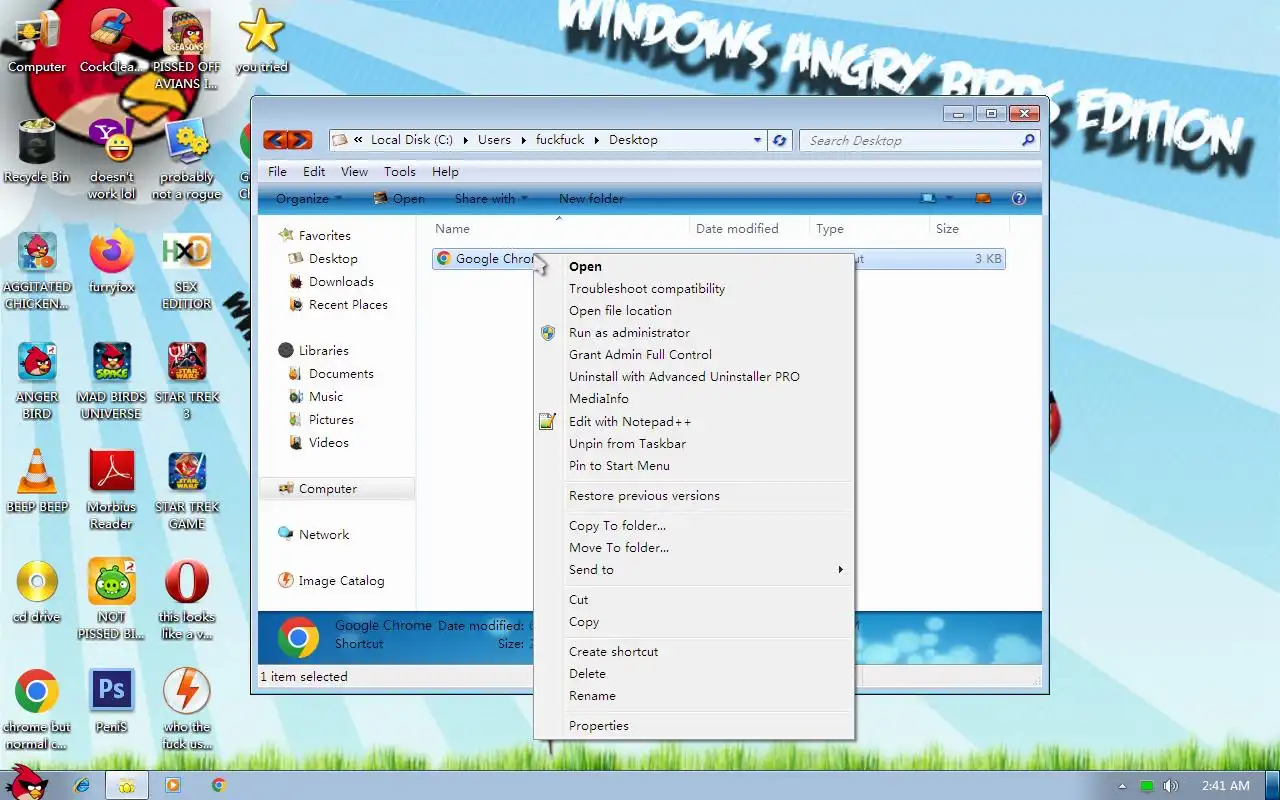Click the Forward arrow in Explorer

299,140
